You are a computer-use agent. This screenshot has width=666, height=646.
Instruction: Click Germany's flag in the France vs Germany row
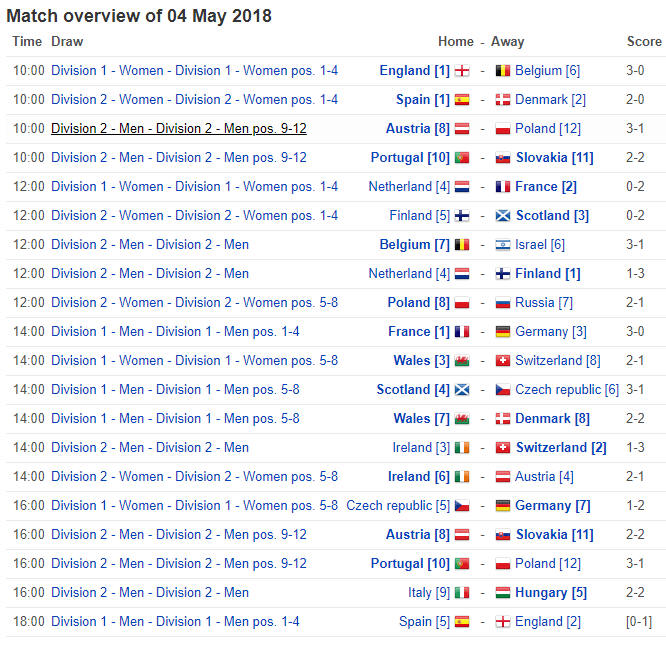pos(503,332)
